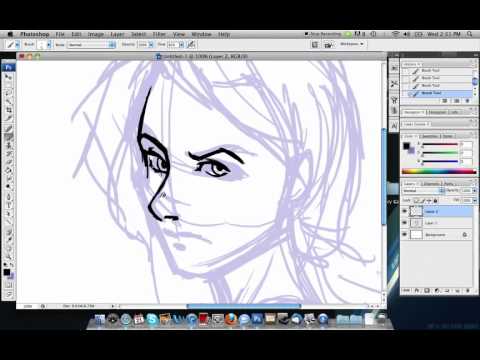This screenshot has height=360, width=480.
Task: Toggle lock transparent pixels
Action: click(x=417, y=201)
